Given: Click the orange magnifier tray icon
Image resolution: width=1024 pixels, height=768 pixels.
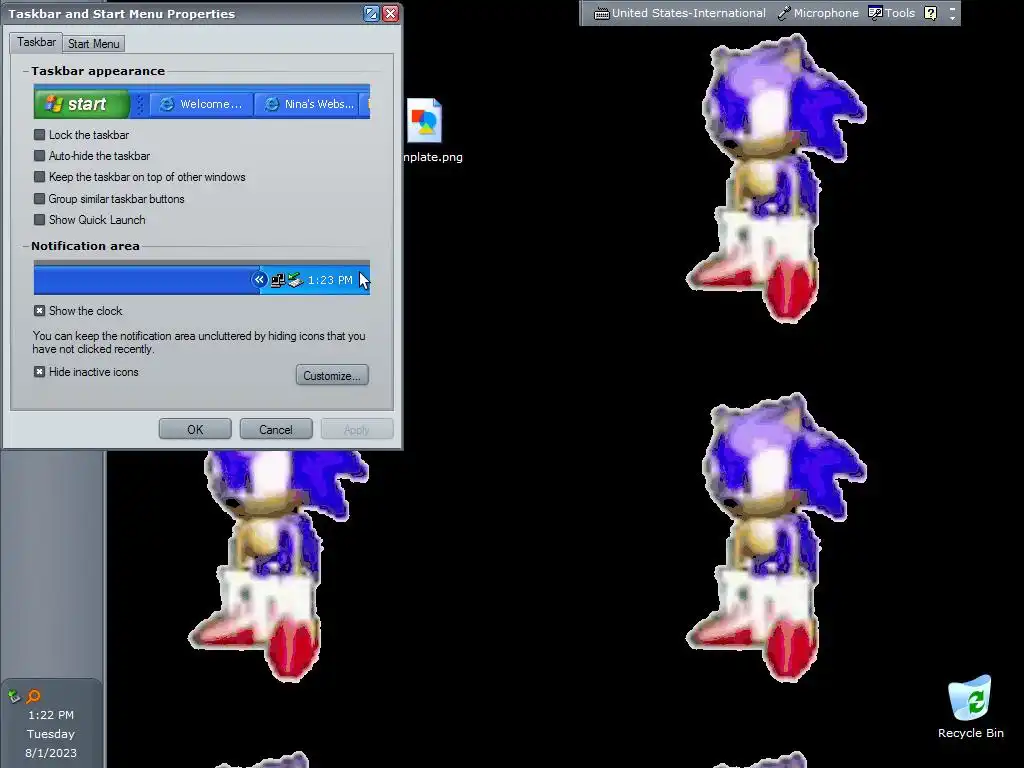Looking at the screenshot, I should (x=33, y=696).
